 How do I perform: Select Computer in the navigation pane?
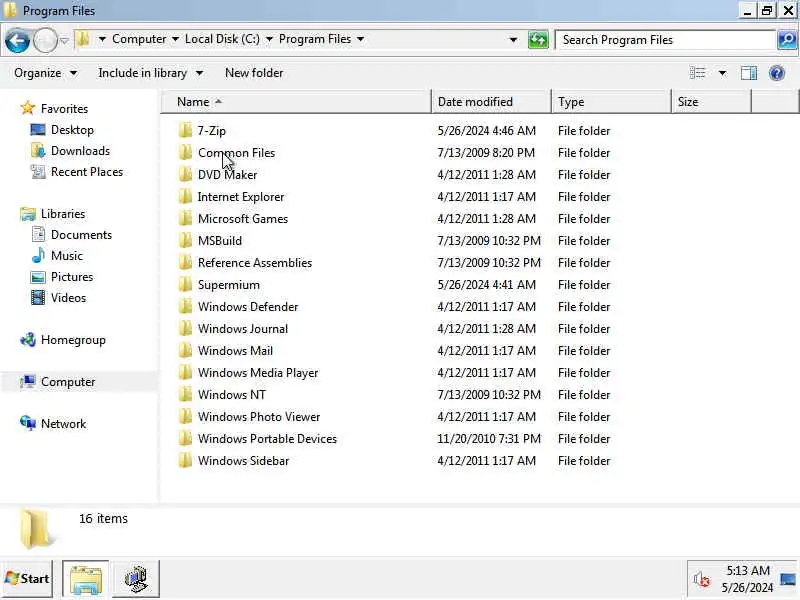point(68,382)
